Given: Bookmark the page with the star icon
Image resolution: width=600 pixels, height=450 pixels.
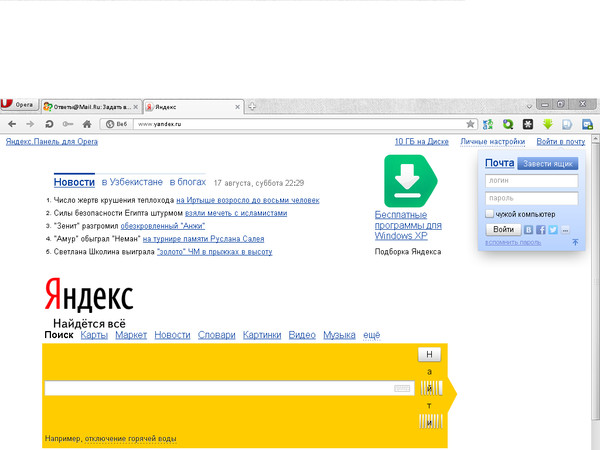Looking at the screenshot, I should click(470, 124).
